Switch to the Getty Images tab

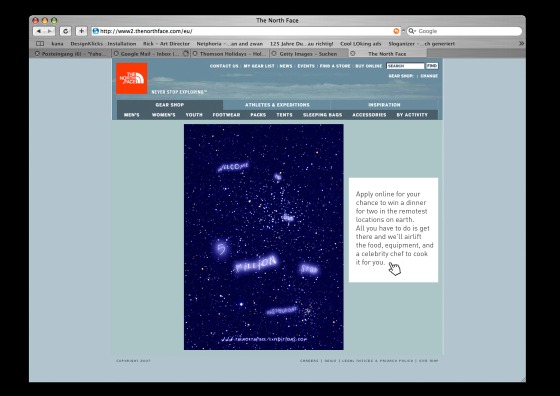pos(309,54)
